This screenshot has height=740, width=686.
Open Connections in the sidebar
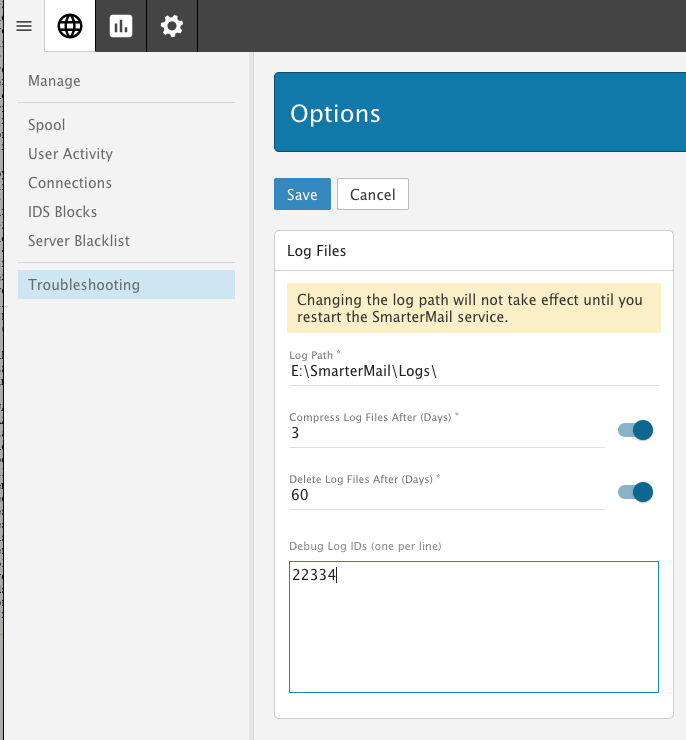[70, 183]
